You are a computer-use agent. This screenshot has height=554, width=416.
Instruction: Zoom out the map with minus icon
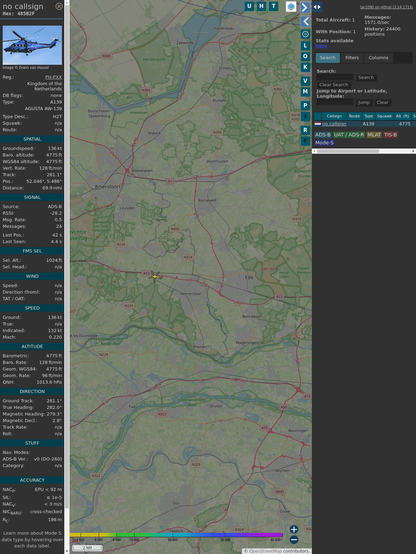pyautogui.click(x=294, y=540)
